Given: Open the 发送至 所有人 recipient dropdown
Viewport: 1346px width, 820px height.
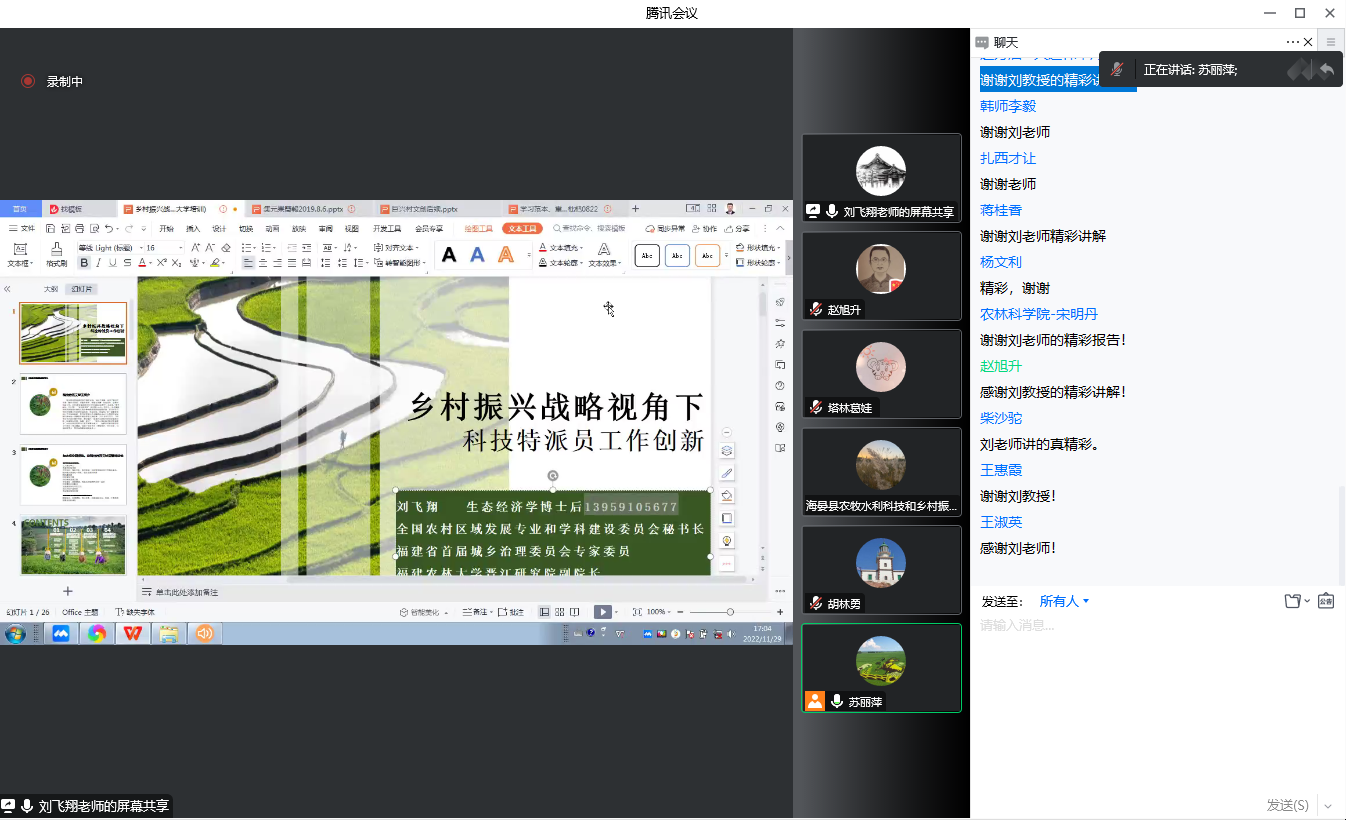Looking at the screenshot, I should pos(1064,601).
